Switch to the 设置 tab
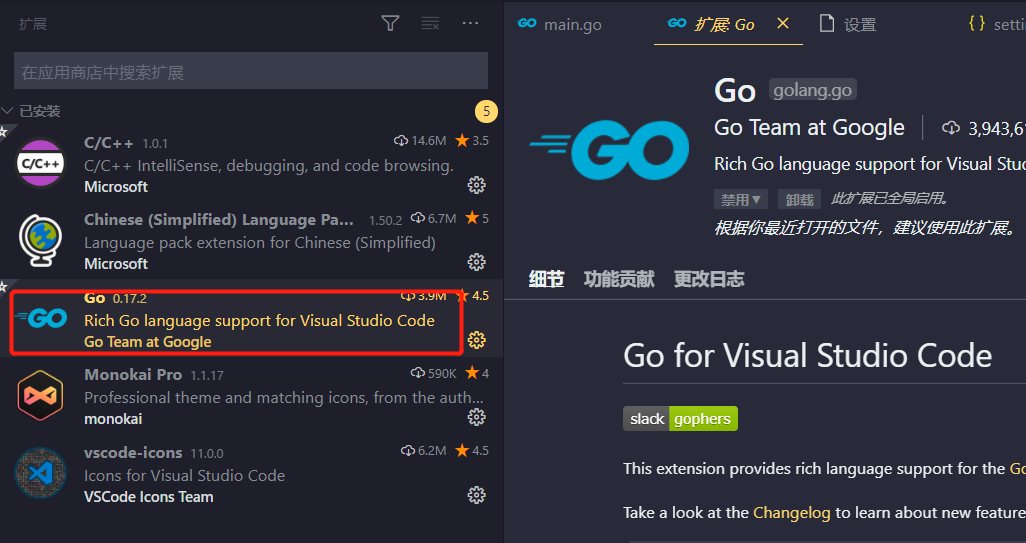 (x=849, y=24)
